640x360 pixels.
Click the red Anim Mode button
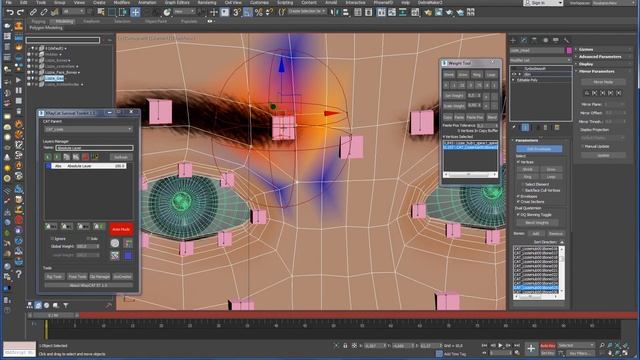pos(121,229)
